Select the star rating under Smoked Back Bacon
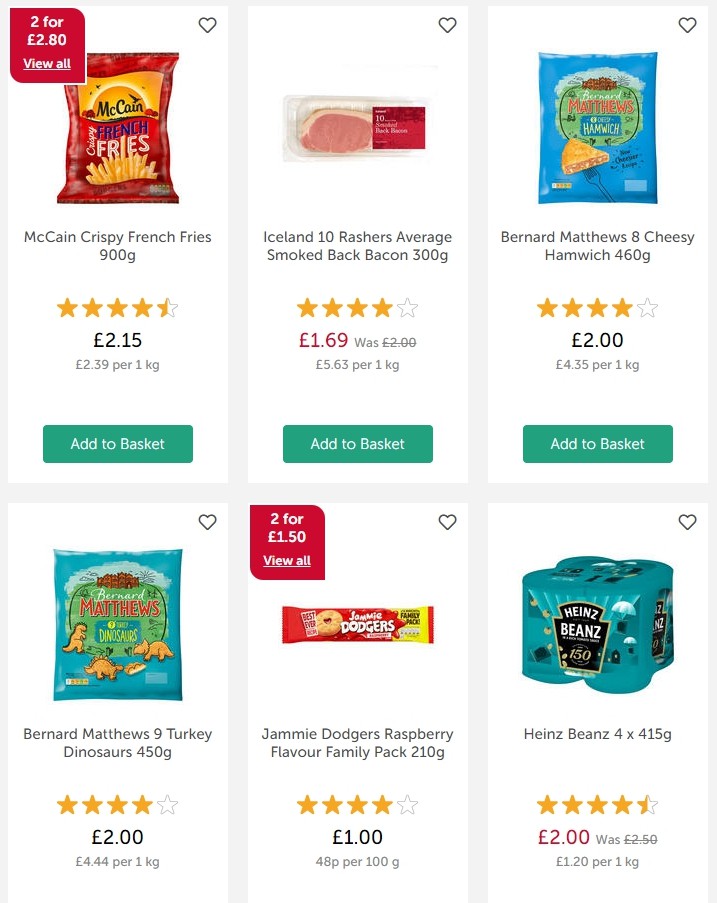This screenshot has width=717, height=903. [358, 308]
